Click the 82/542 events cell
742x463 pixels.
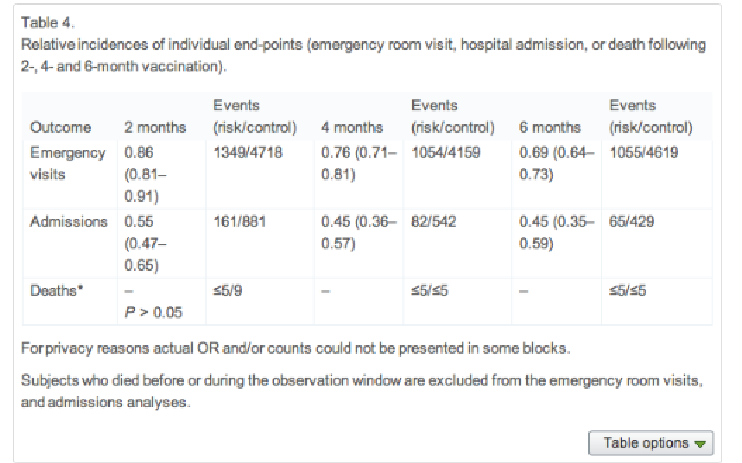pyautogui.click(x=432, y=222)
